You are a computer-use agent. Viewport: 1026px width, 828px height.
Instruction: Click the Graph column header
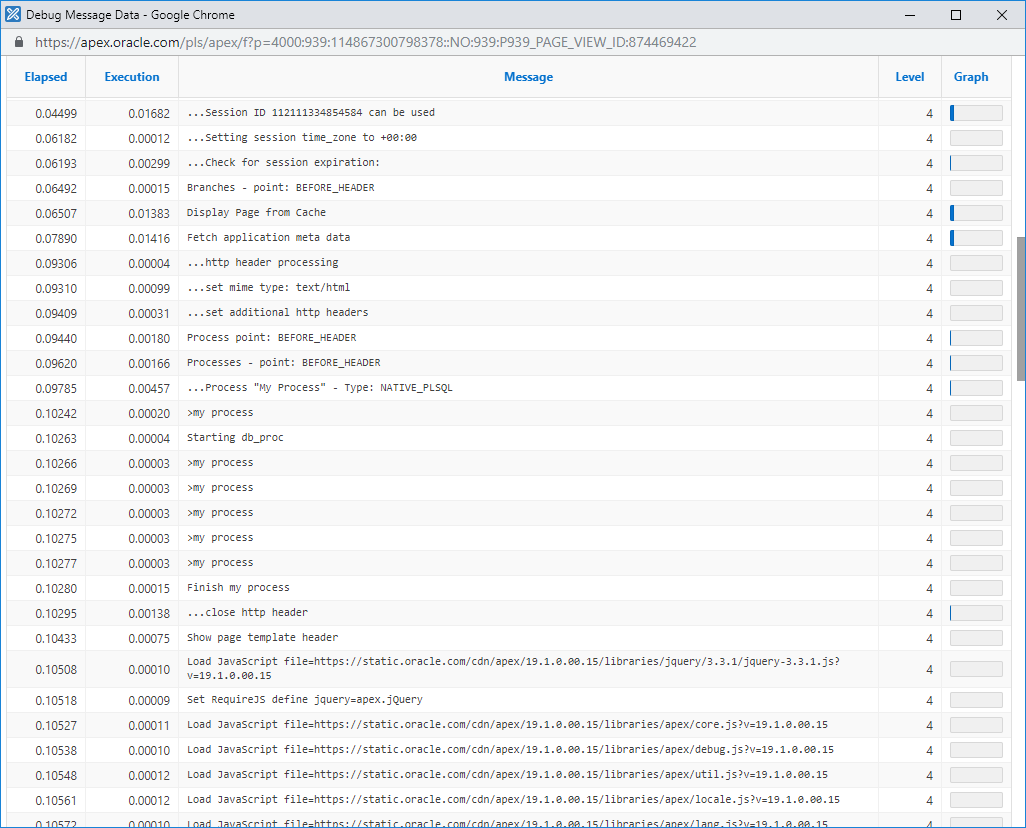click(970, 77)
